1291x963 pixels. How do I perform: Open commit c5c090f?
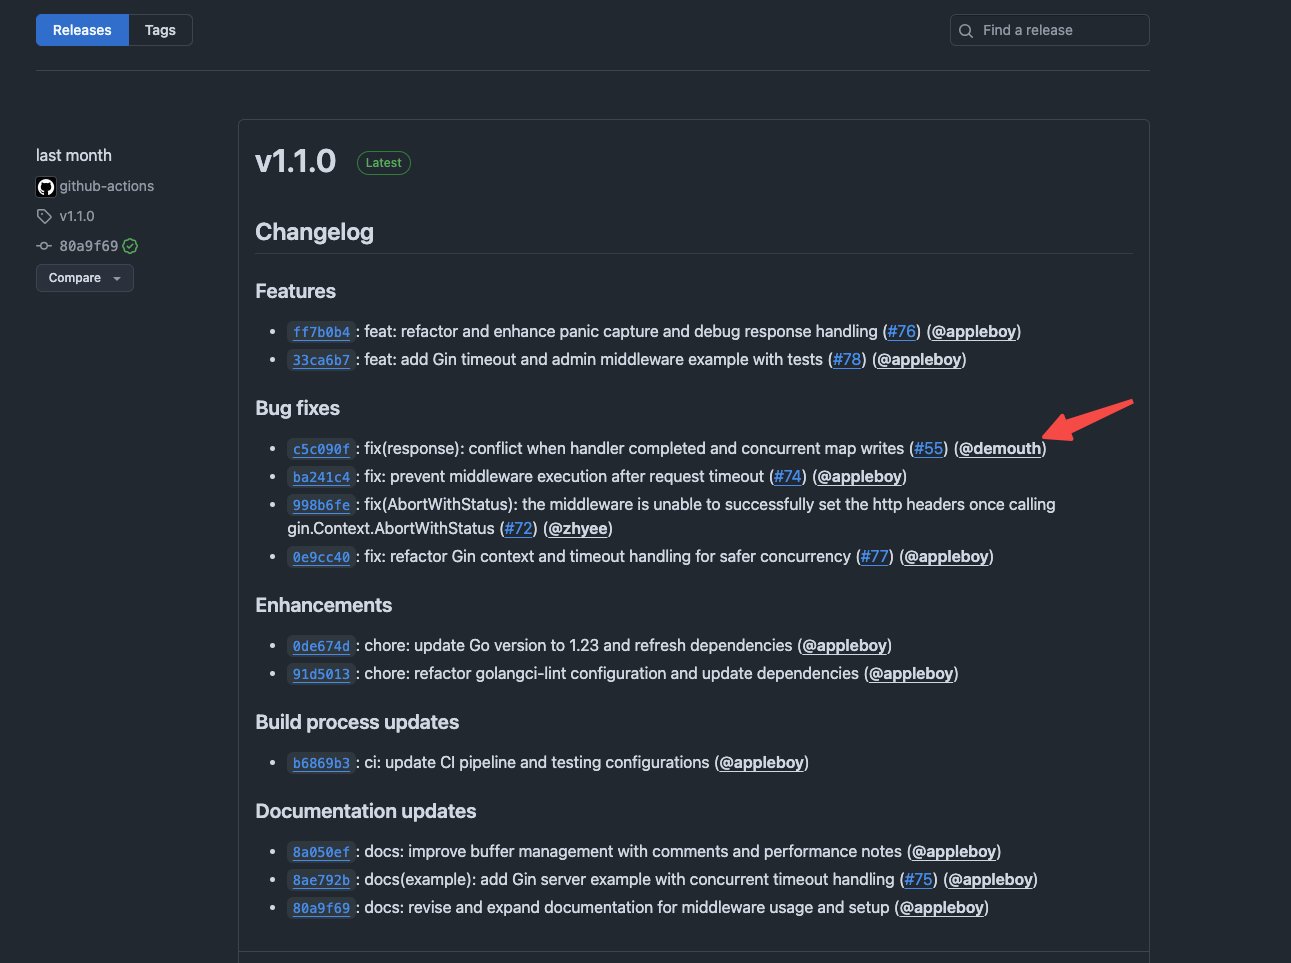[x=321, y=449]
